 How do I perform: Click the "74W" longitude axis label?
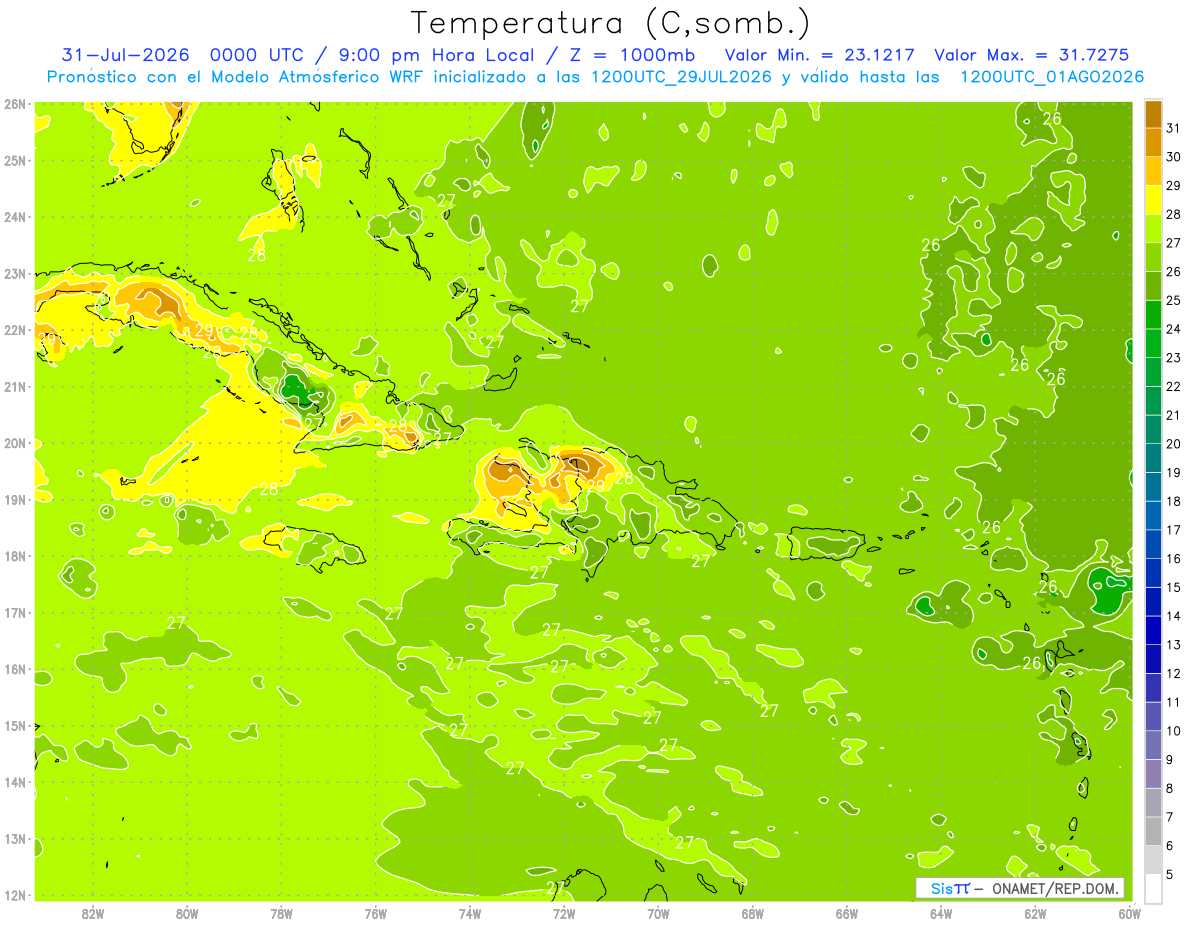click(x=470, y=912)
